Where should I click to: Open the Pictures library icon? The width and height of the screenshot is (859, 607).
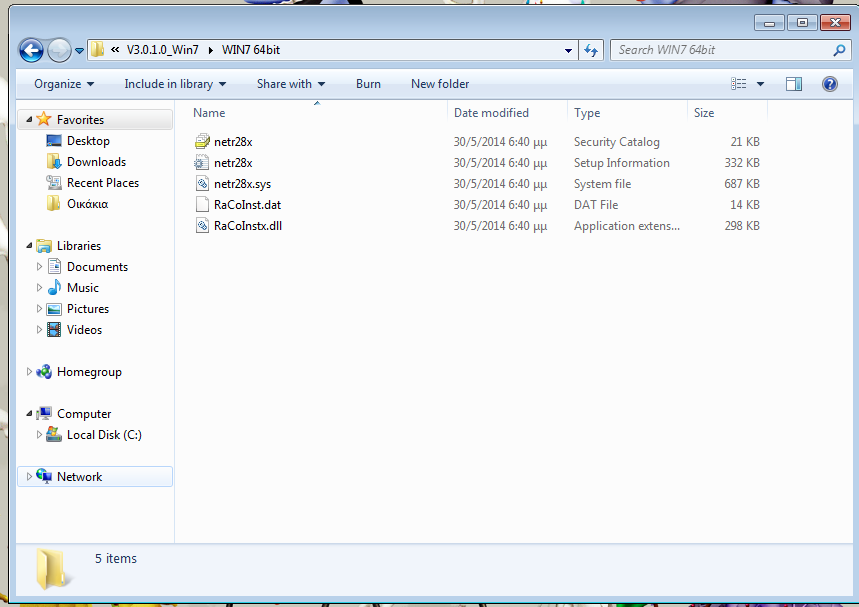pos(54,309)
